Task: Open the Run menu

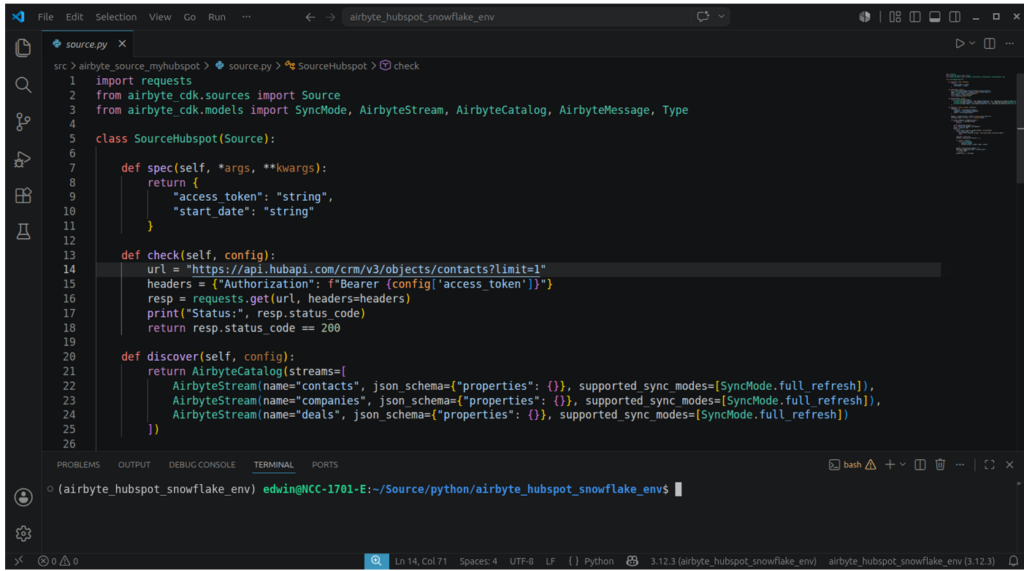Action: [216, 17]
